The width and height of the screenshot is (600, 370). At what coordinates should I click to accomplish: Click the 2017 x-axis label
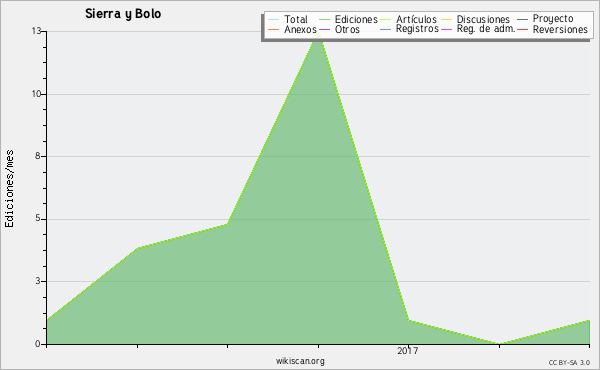408,350
